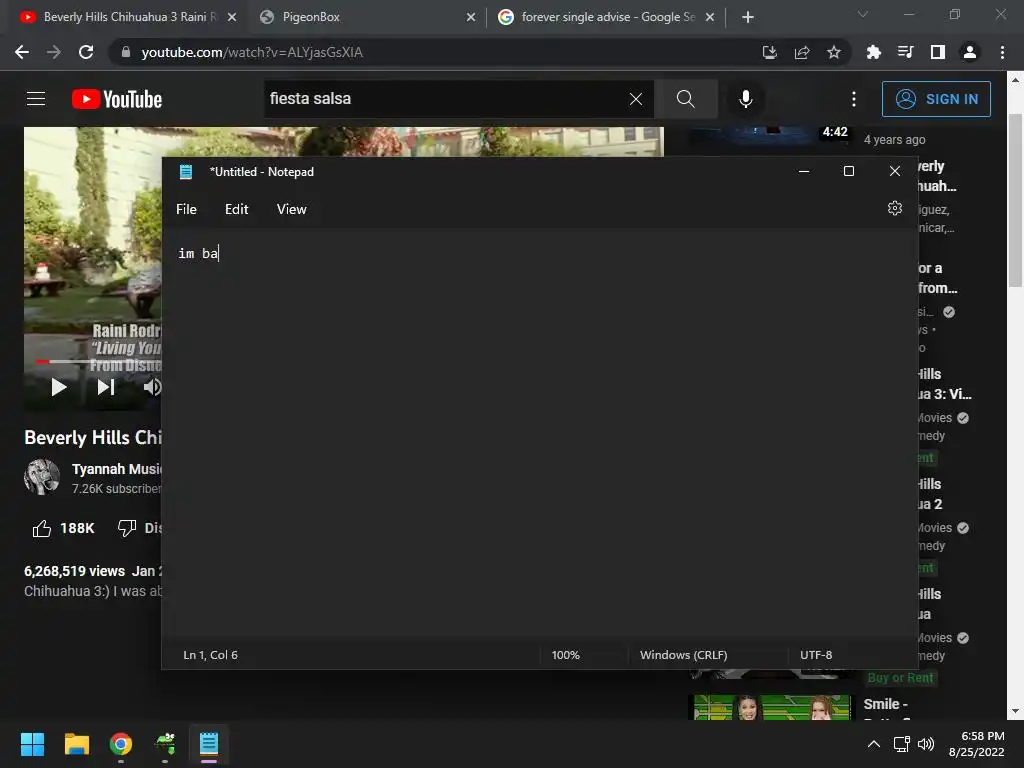The image size is (1024, 768).
Task: Mute the video volume
Action: coord(152,387)
